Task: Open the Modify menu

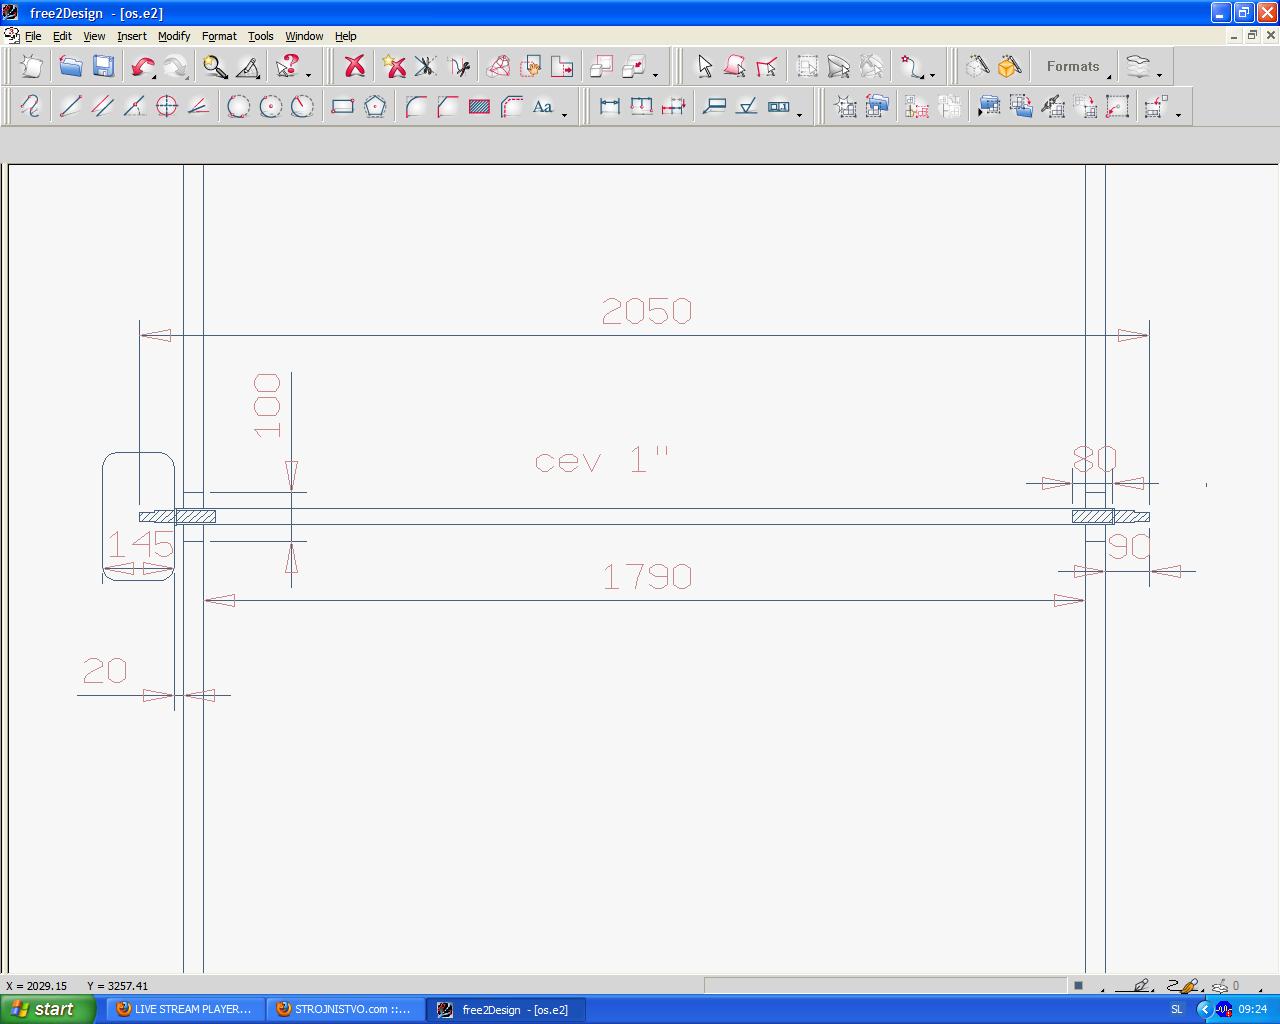Action: click(174, 36)
